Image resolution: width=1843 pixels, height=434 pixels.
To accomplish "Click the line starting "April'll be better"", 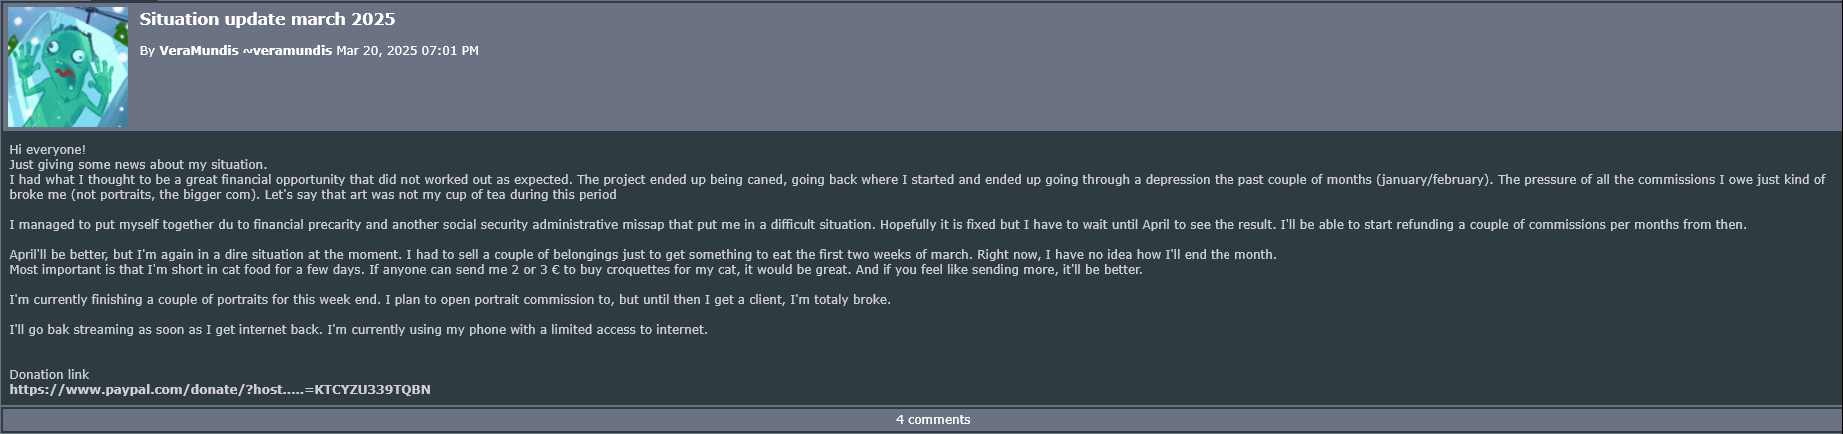I will click(x=643, y=254).
